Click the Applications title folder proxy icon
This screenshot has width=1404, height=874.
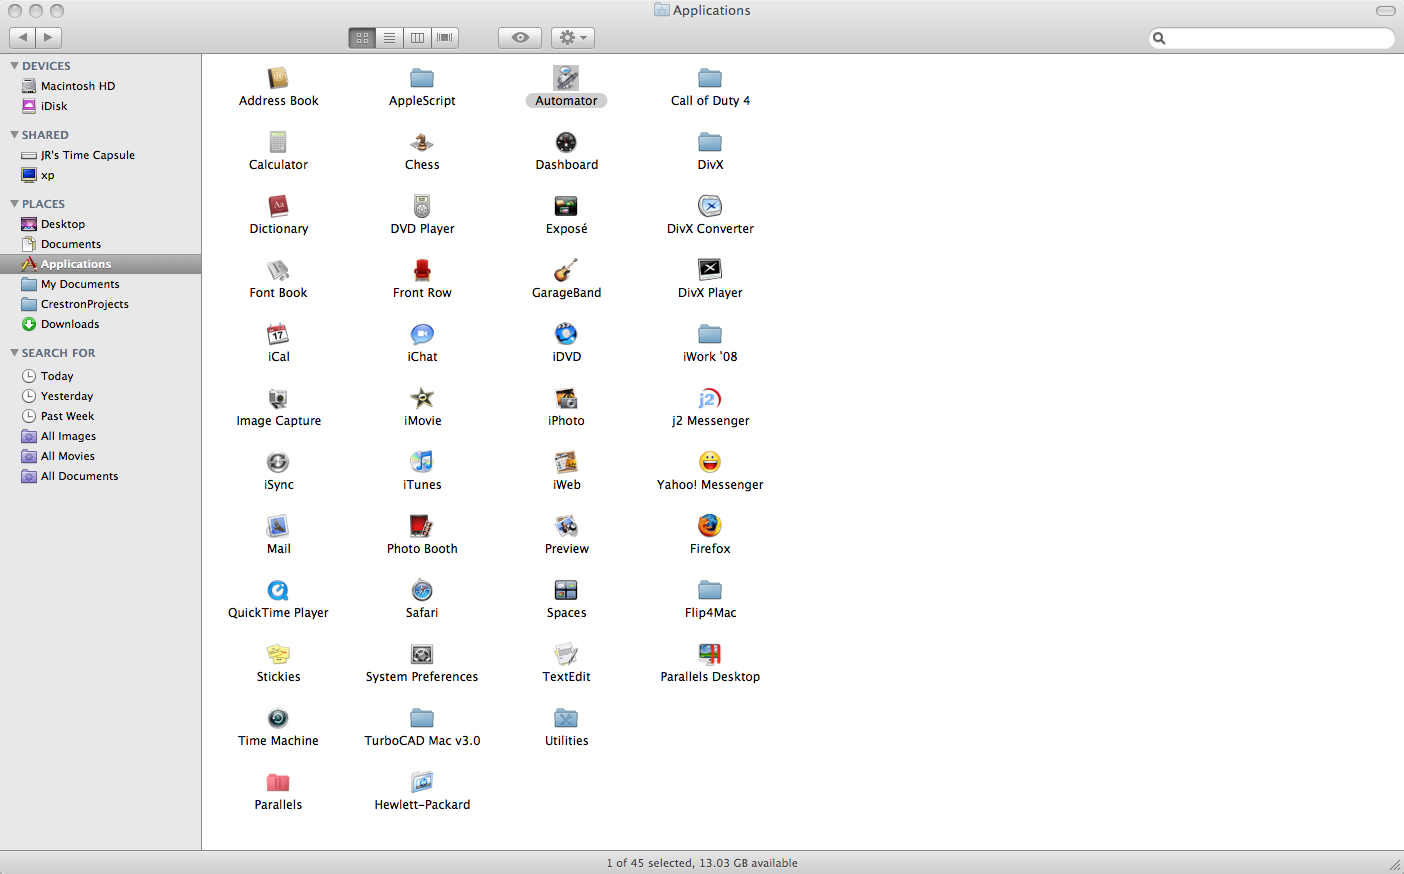click(662, 10)
